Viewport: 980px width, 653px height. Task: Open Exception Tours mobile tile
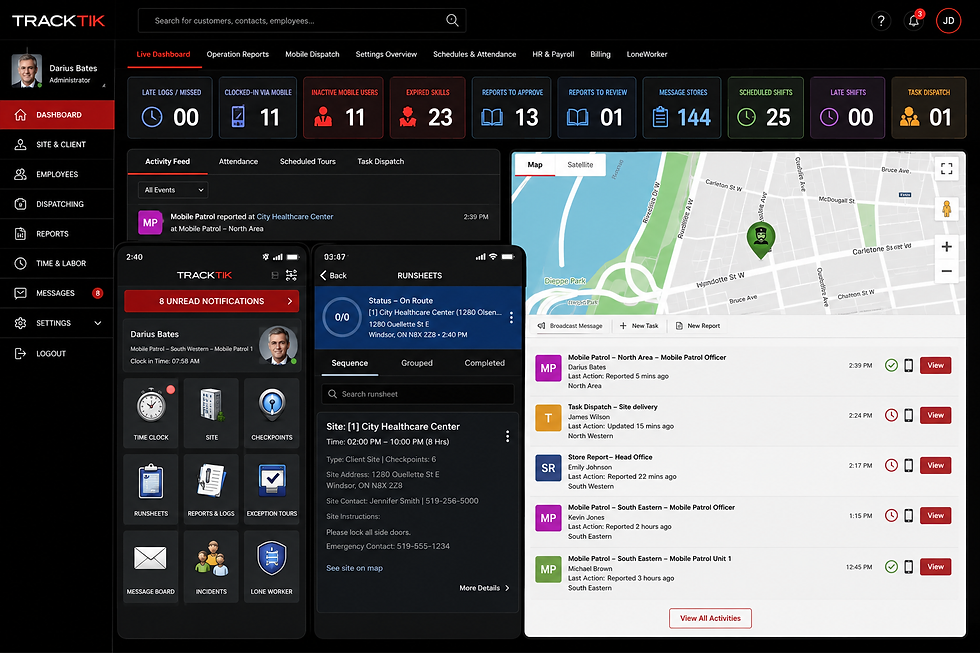point(271,489)
